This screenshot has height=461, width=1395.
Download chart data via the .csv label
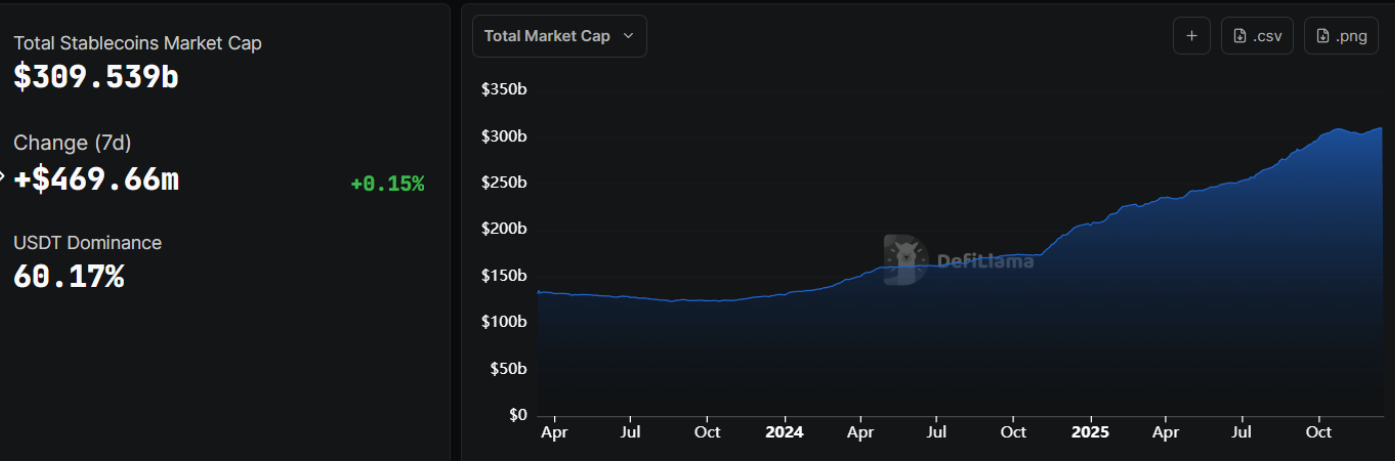point(1267,36)
